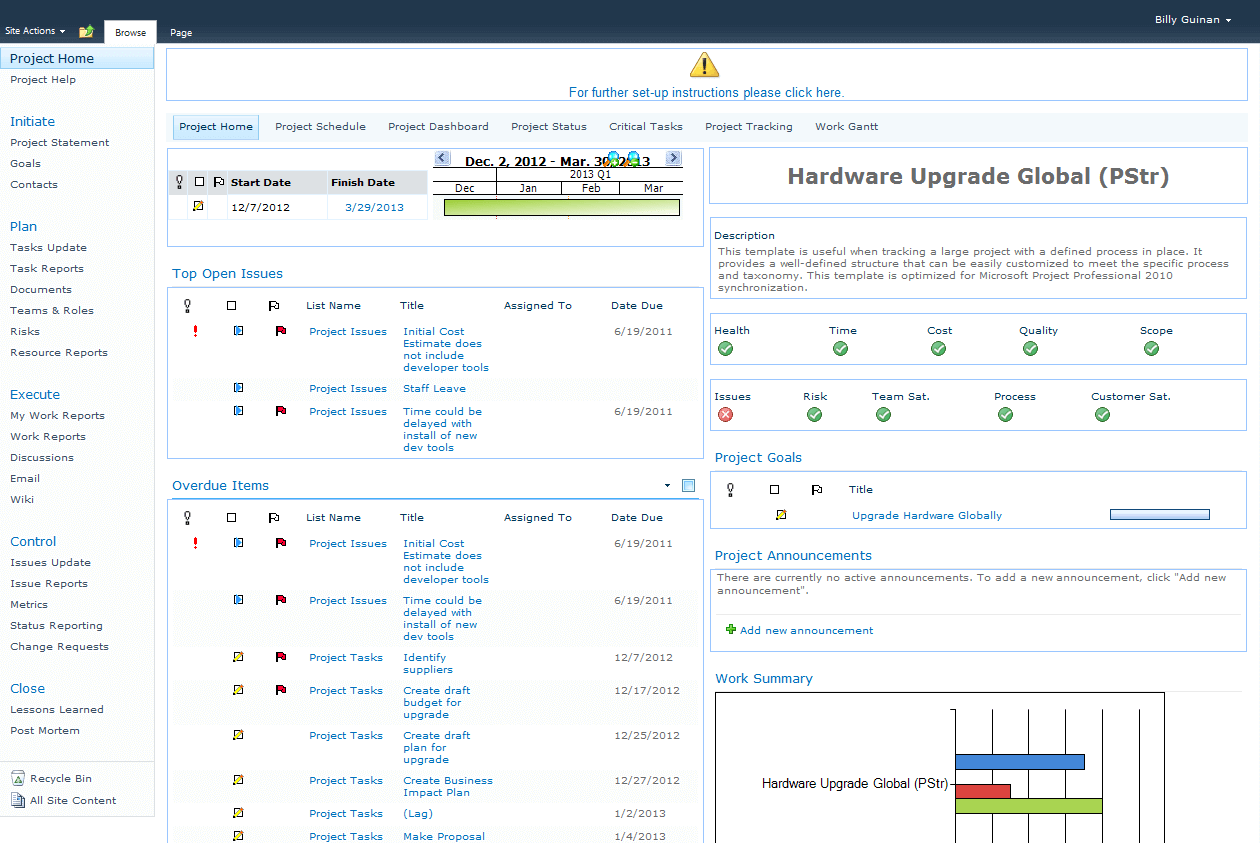Image resolution: width=1260 pixels, height=843 pixels.
Task: Click the further set-up instructions link
Action: 706,93
